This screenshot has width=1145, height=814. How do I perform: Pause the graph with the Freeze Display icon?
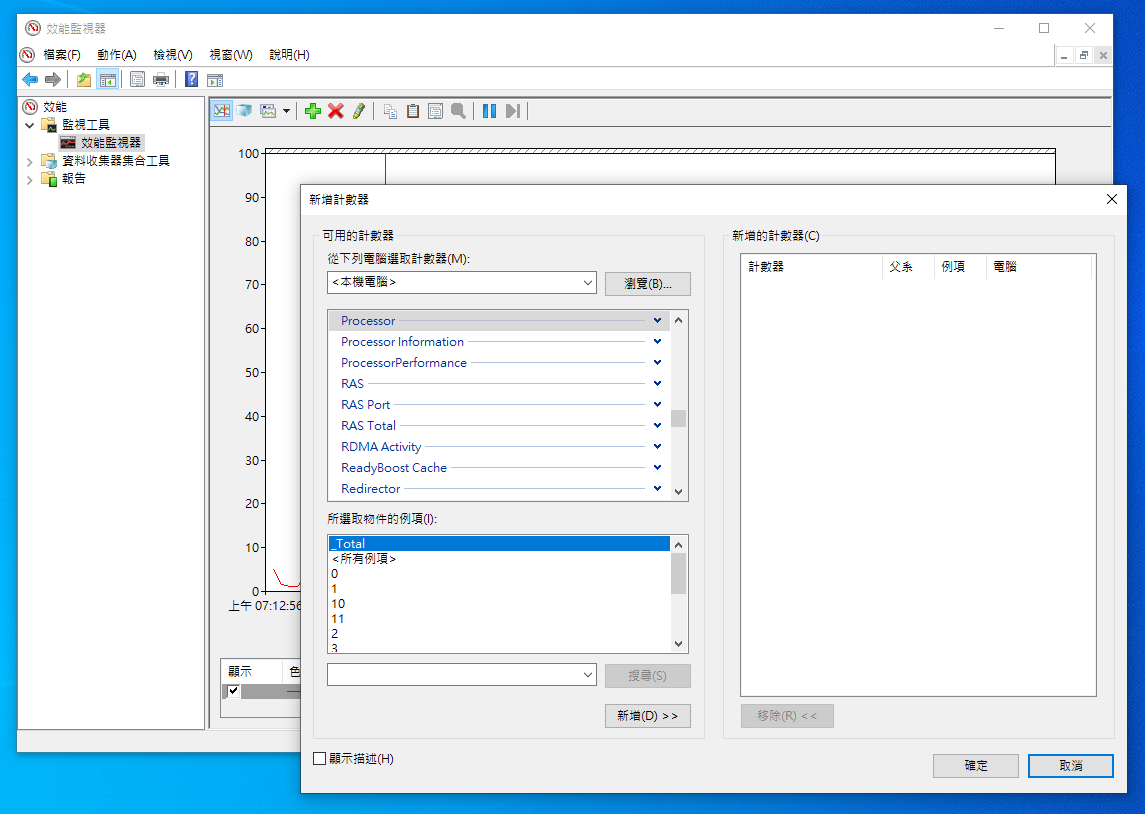click(x=489, y=111)
